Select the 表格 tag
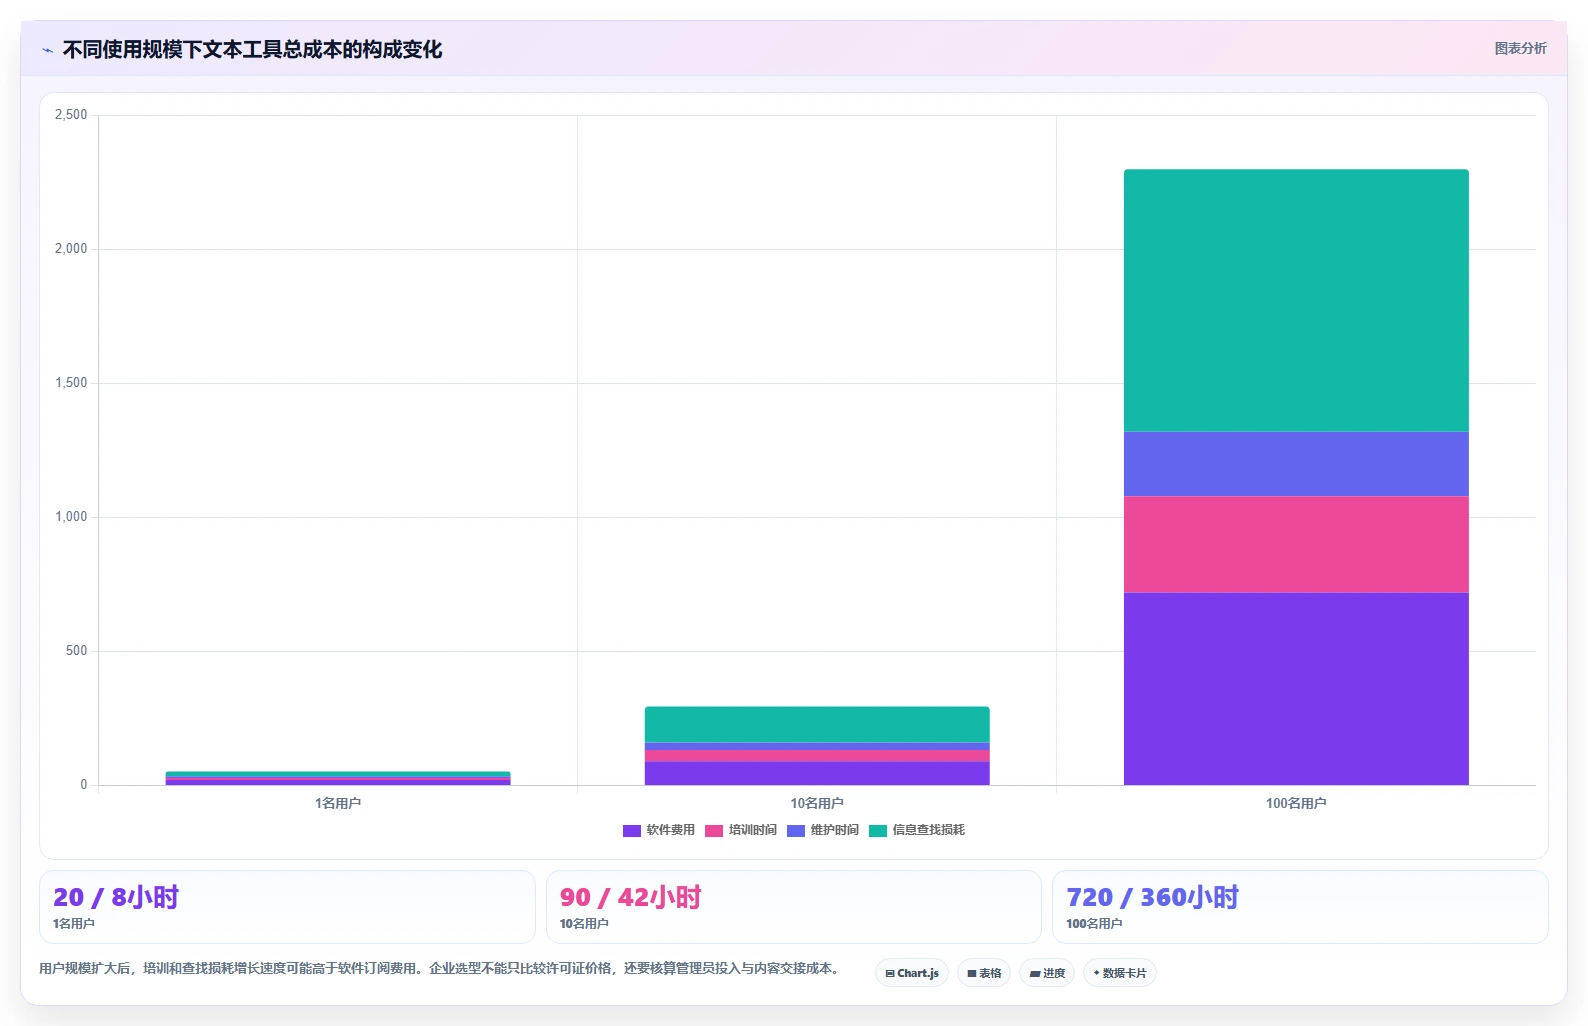 click(x=984, y=973)
